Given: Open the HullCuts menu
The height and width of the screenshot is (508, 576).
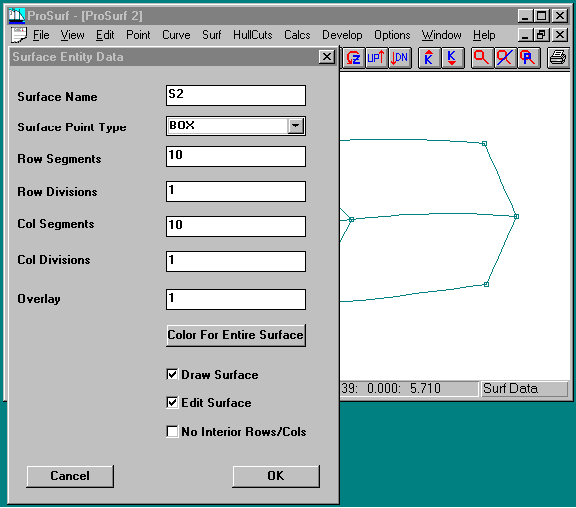Looking at the screenshot, I should pyautogui.click(x=253, y=35).
